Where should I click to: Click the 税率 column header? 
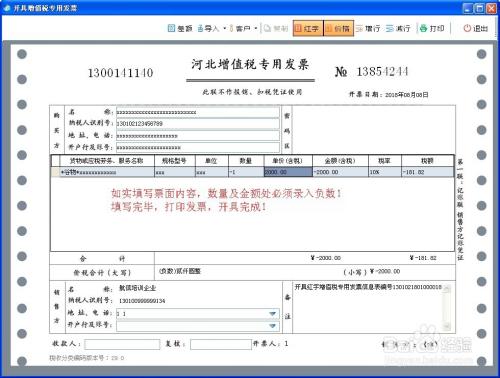pyautogui.click(x=385, y=161)
